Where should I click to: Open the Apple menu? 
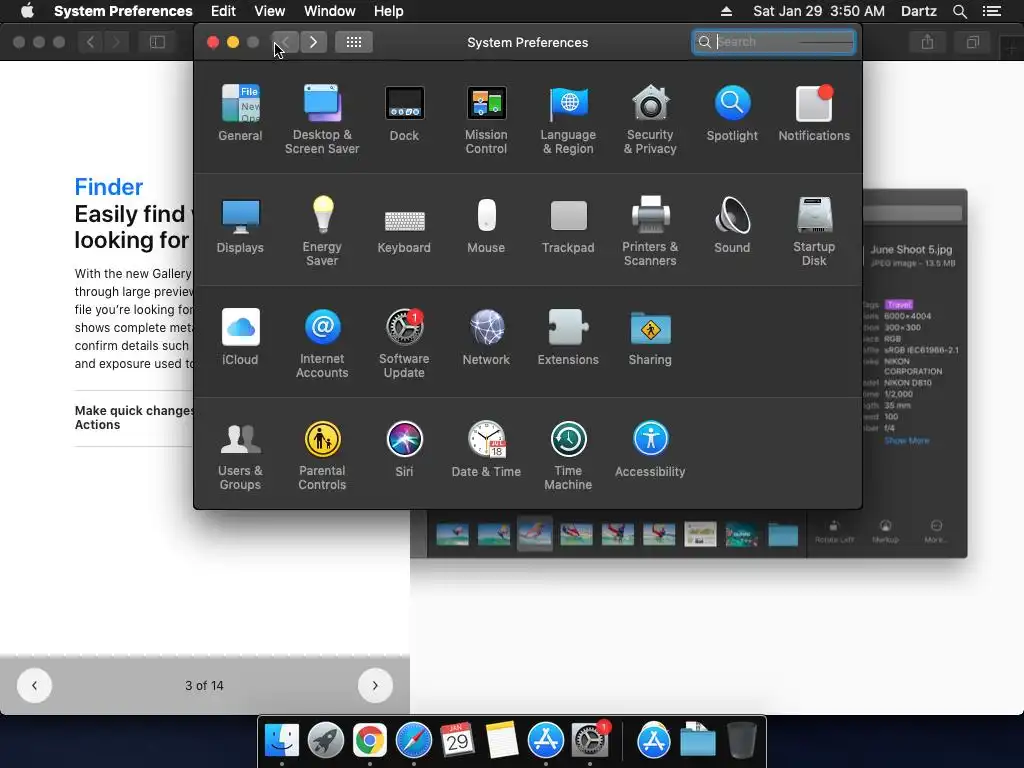point(27,11)
